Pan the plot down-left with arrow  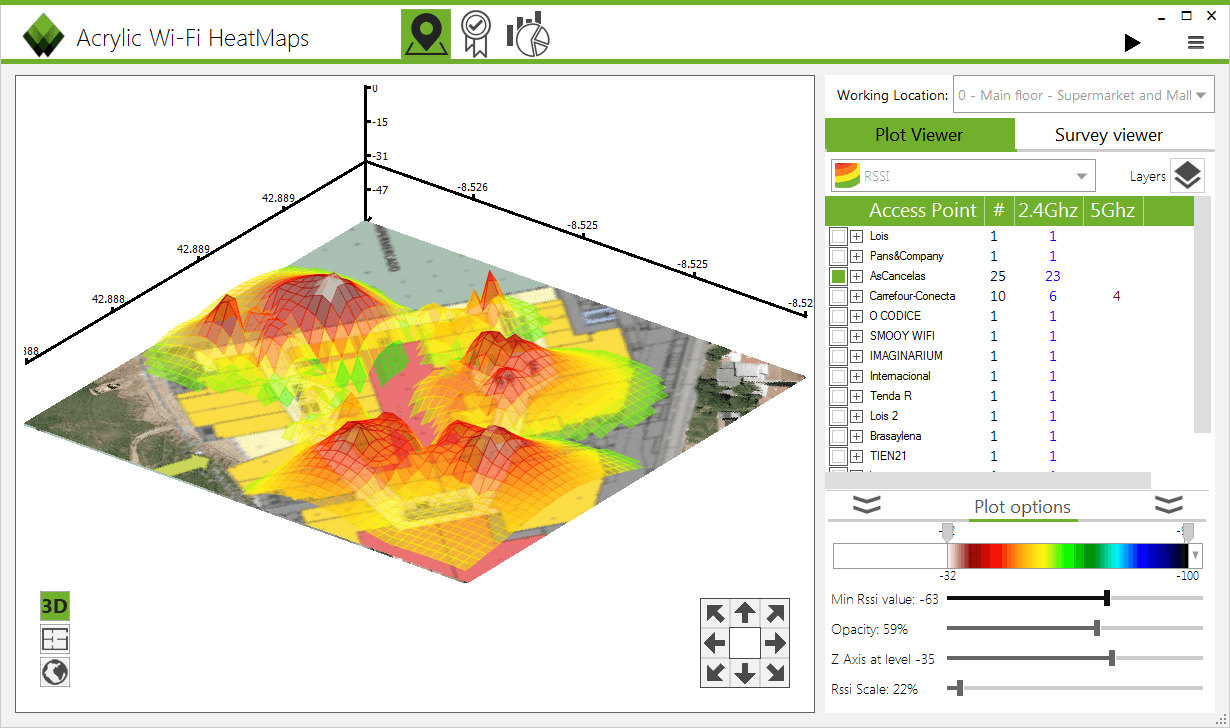tap(715, 672)
